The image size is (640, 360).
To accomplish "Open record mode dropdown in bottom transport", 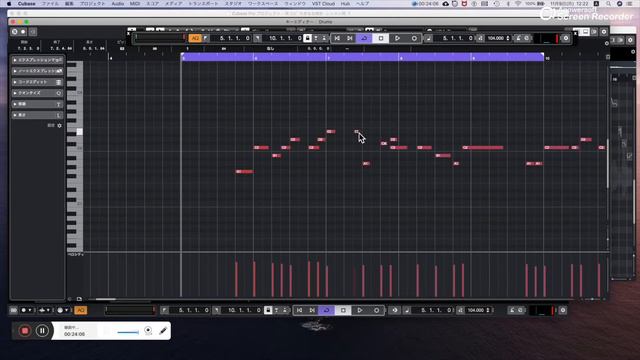I will tap(27, 310).
